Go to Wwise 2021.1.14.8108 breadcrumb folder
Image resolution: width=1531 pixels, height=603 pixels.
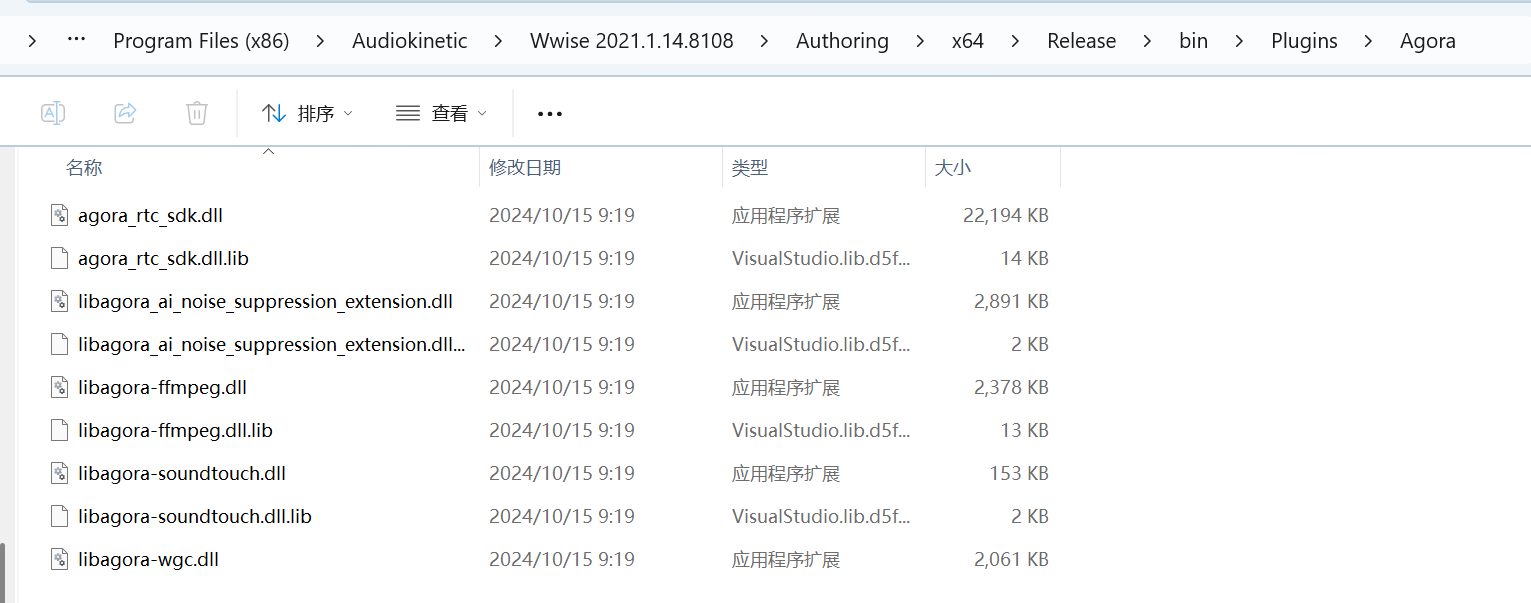click(x=631, y=41)
